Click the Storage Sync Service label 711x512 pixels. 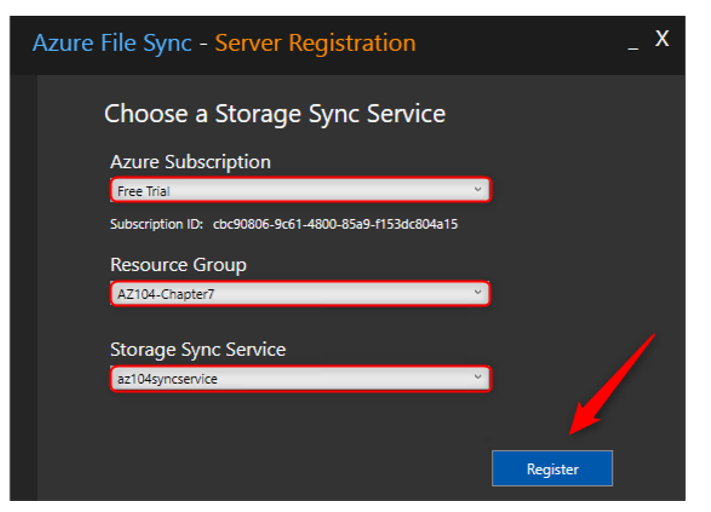coord(198,350)
